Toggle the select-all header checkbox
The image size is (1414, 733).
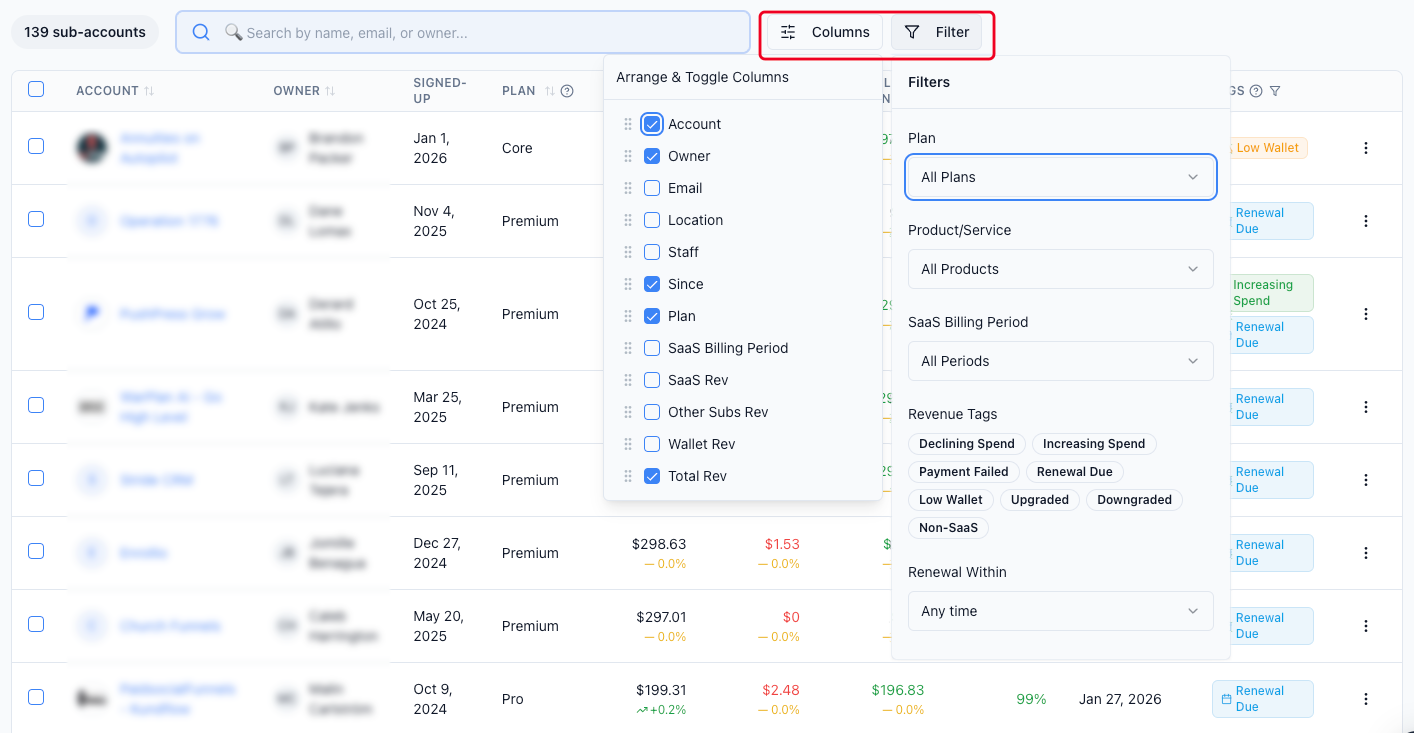point(36,89)
